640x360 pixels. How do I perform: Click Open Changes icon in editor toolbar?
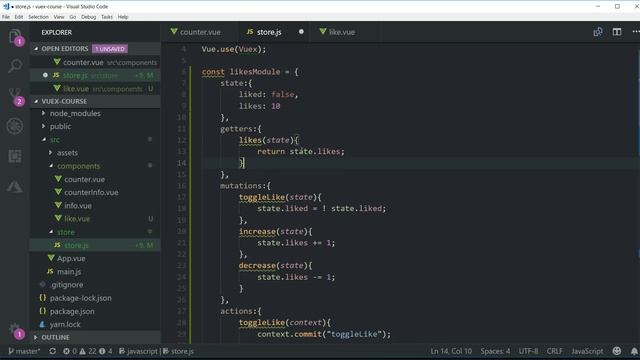coord(598,32)
